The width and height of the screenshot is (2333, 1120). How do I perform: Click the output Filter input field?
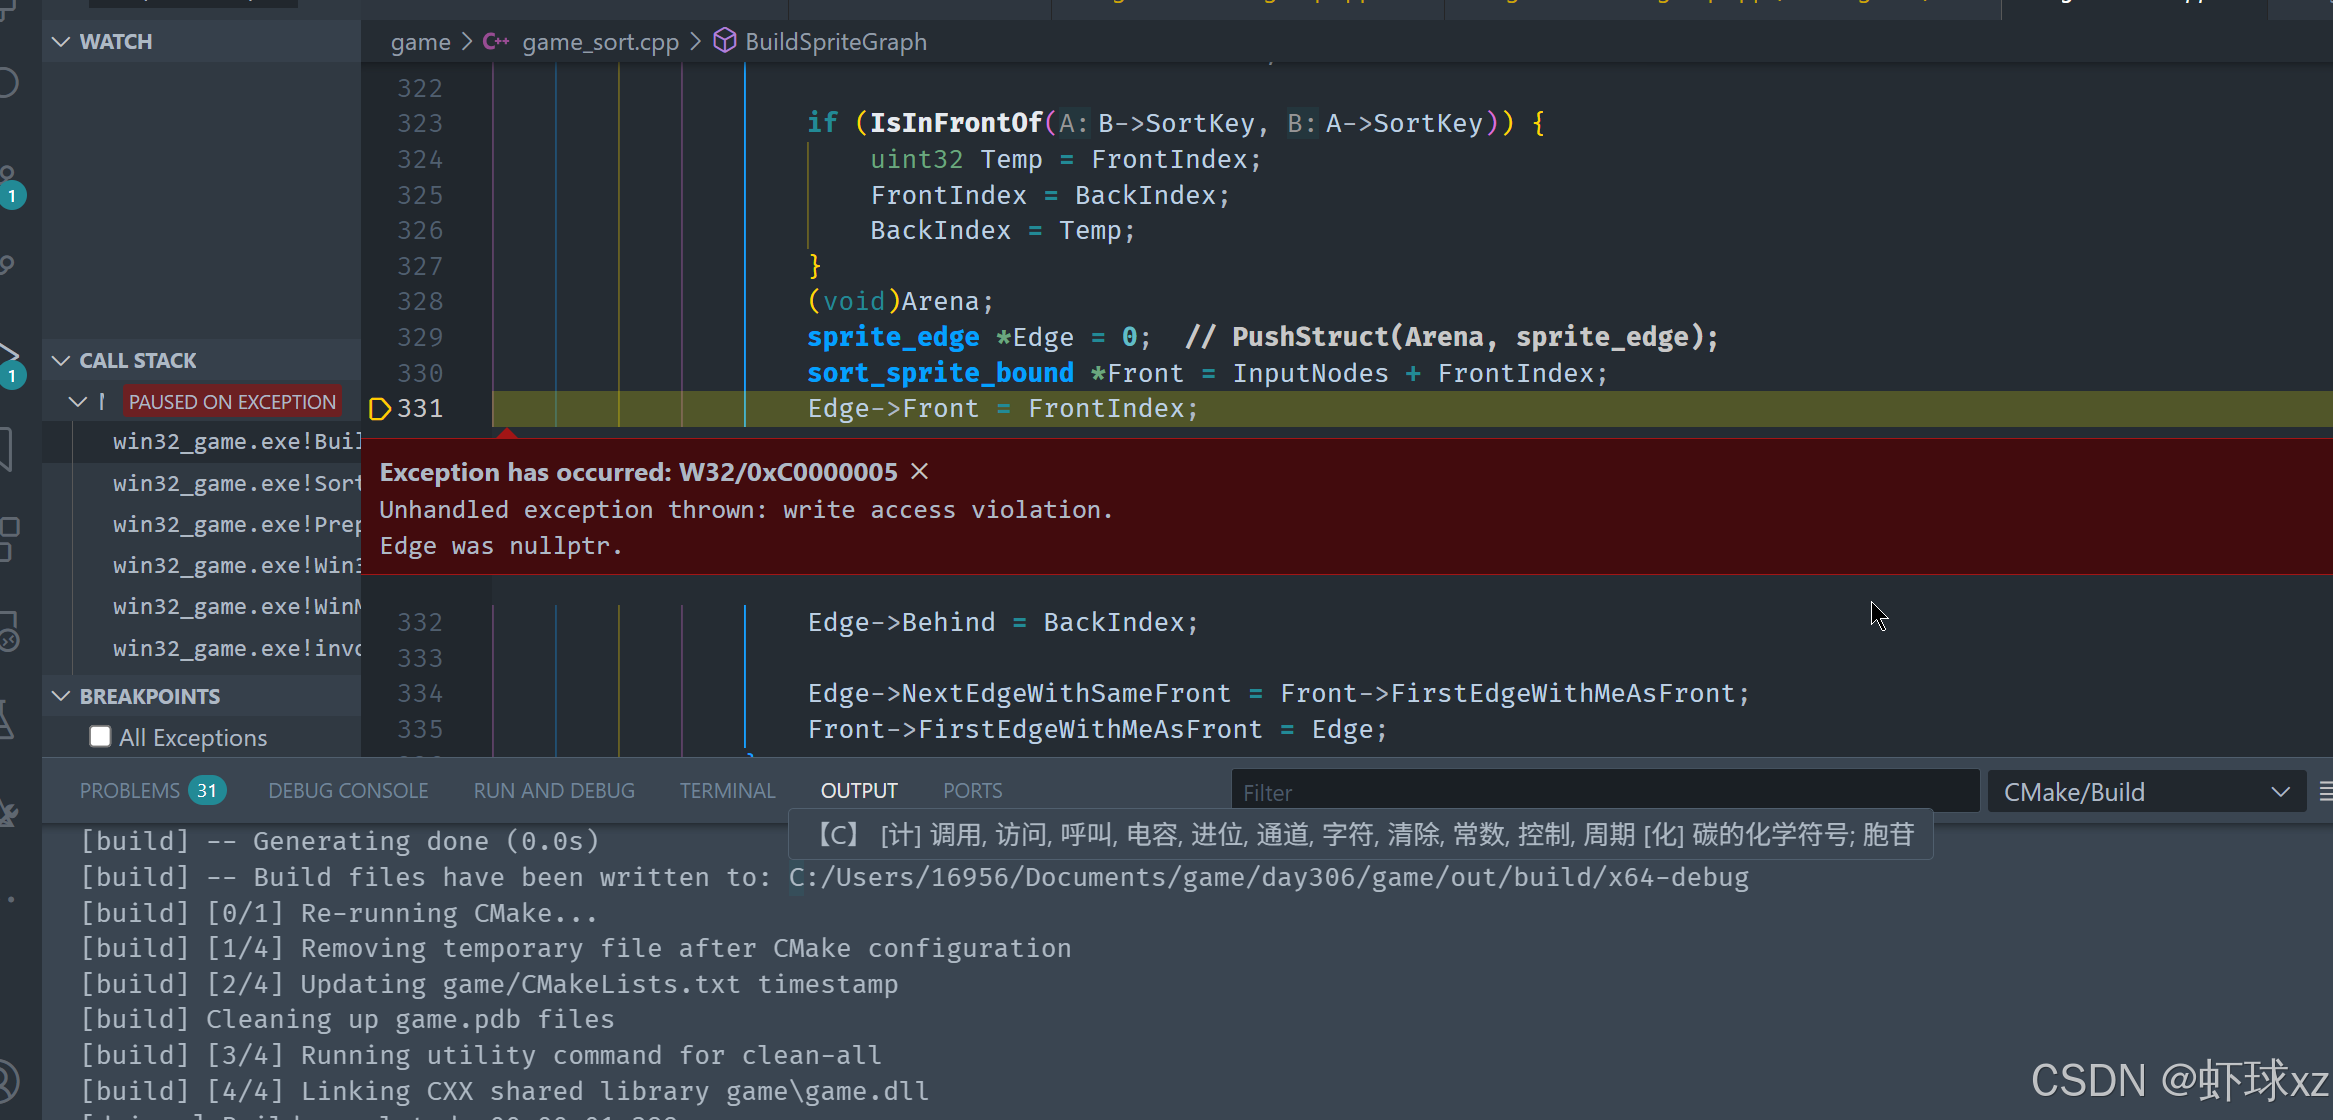[1603, 792]
